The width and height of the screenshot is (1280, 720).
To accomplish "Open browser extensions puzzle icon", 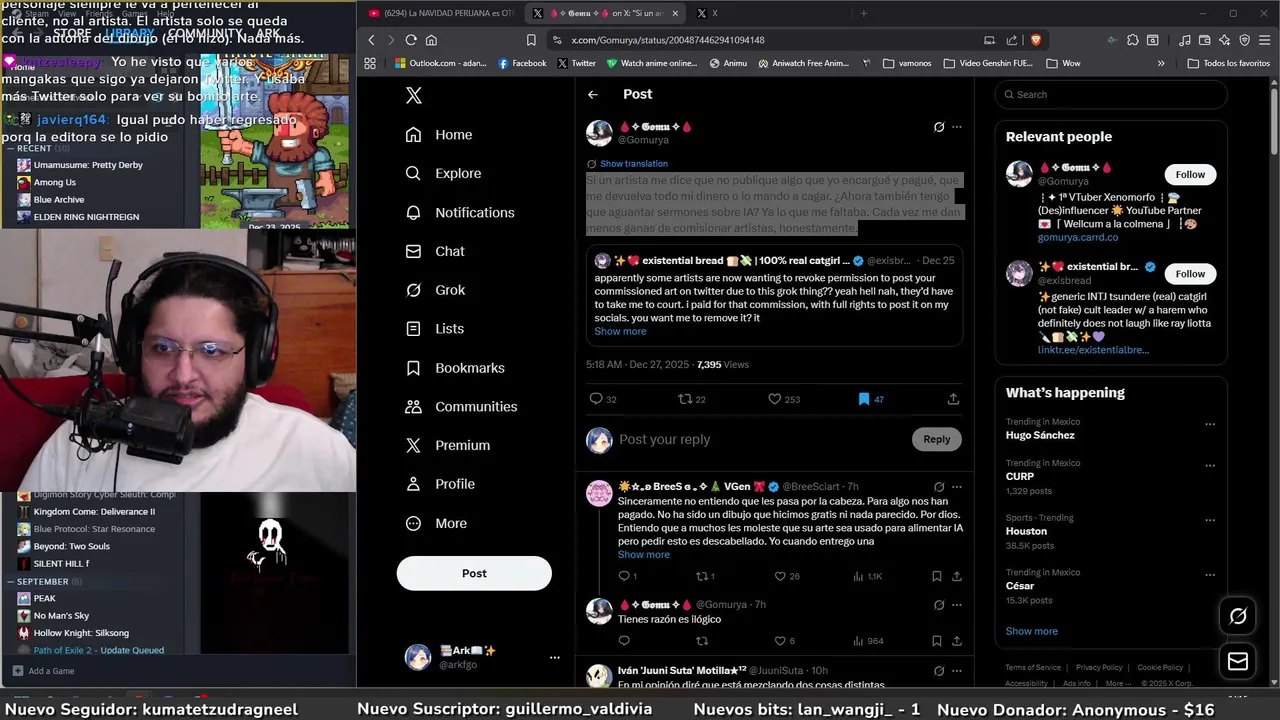I will coord(1132,40).
